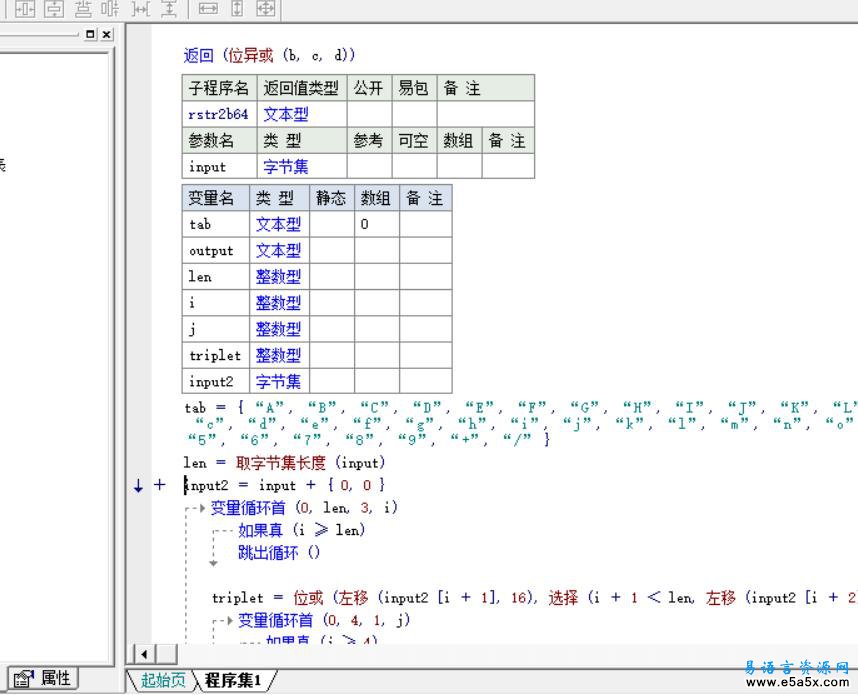The height and width of the screenshot is (695, 858).
Task: Click variable name i cell
Action: click(216, 303)
